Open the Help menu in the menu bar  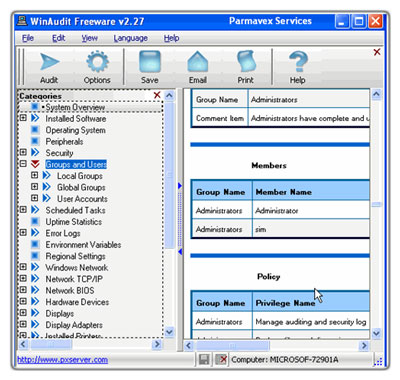click(171, 38)
